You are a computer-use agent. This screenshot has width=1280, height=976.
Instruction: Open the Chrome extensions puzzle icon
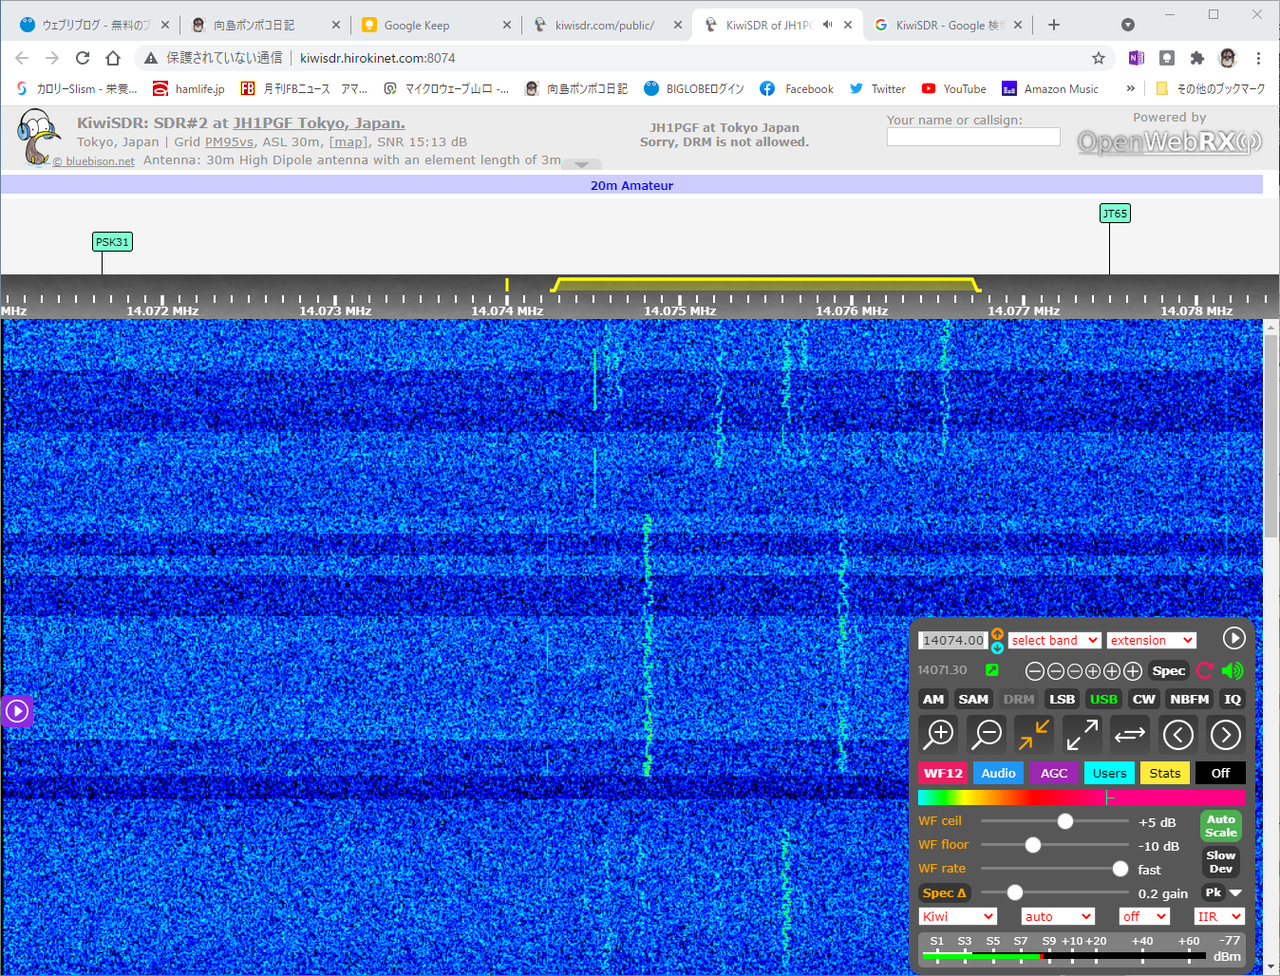(1197, 58)
